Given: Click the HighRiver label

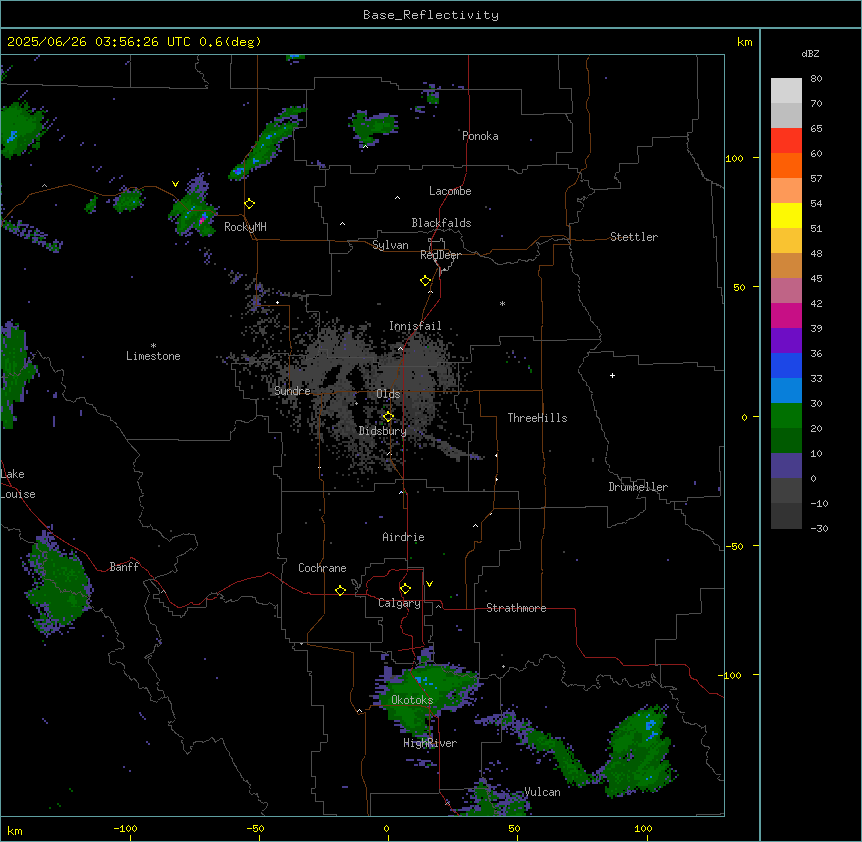Looking at the screenshot, I should coord(430,743).
